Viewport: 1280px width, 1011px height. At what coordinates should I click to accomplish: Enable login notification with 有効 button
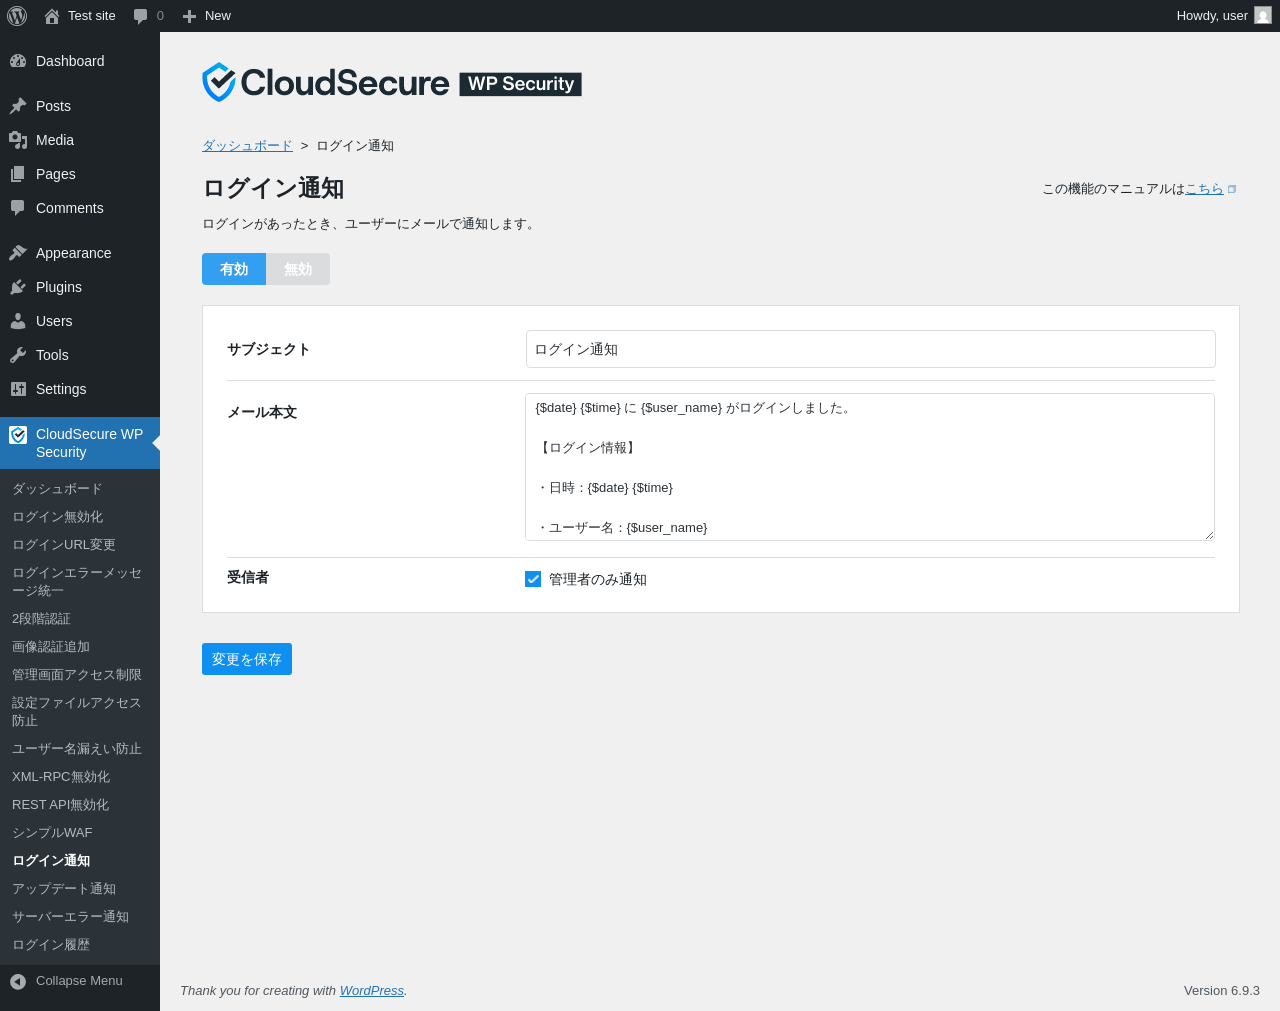click(x=234, y=269)
